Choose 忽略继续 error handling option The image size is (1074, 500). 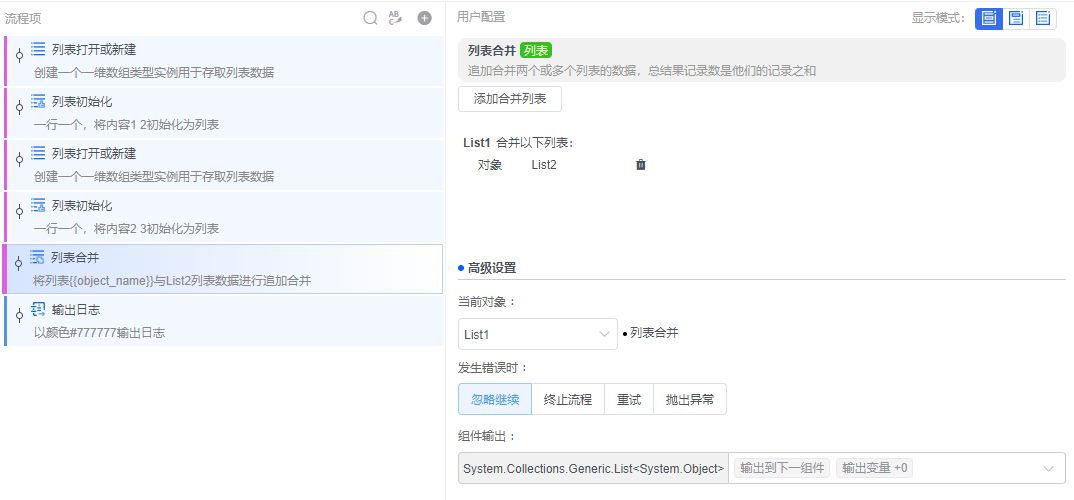click(495, 399)
